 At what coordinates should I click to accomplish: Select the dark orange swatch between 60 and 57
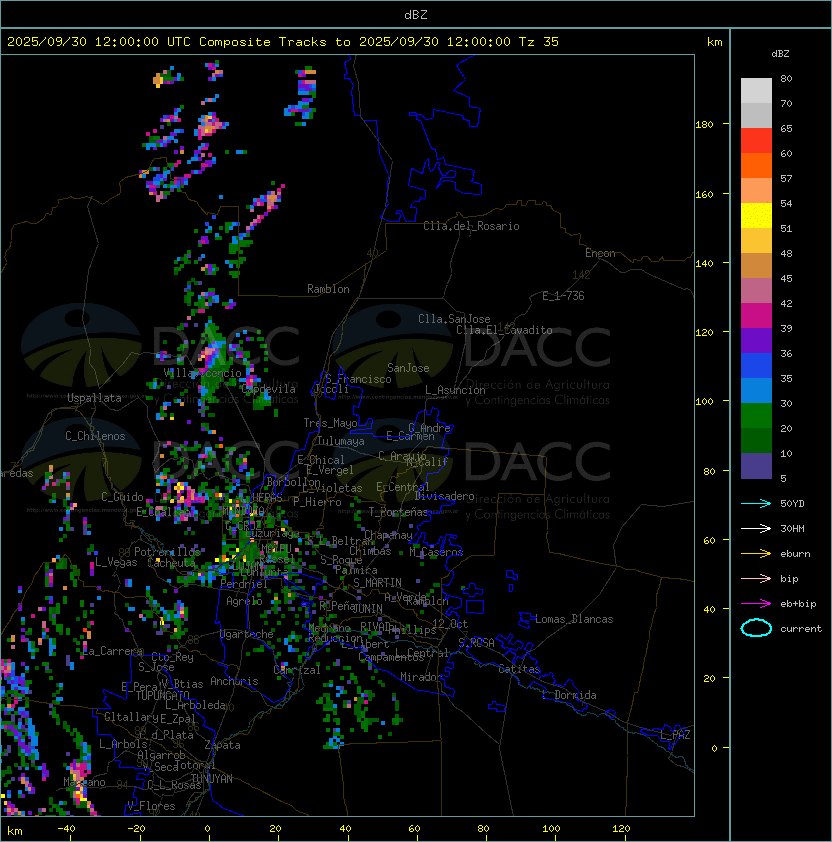click(x=756, y=166)
